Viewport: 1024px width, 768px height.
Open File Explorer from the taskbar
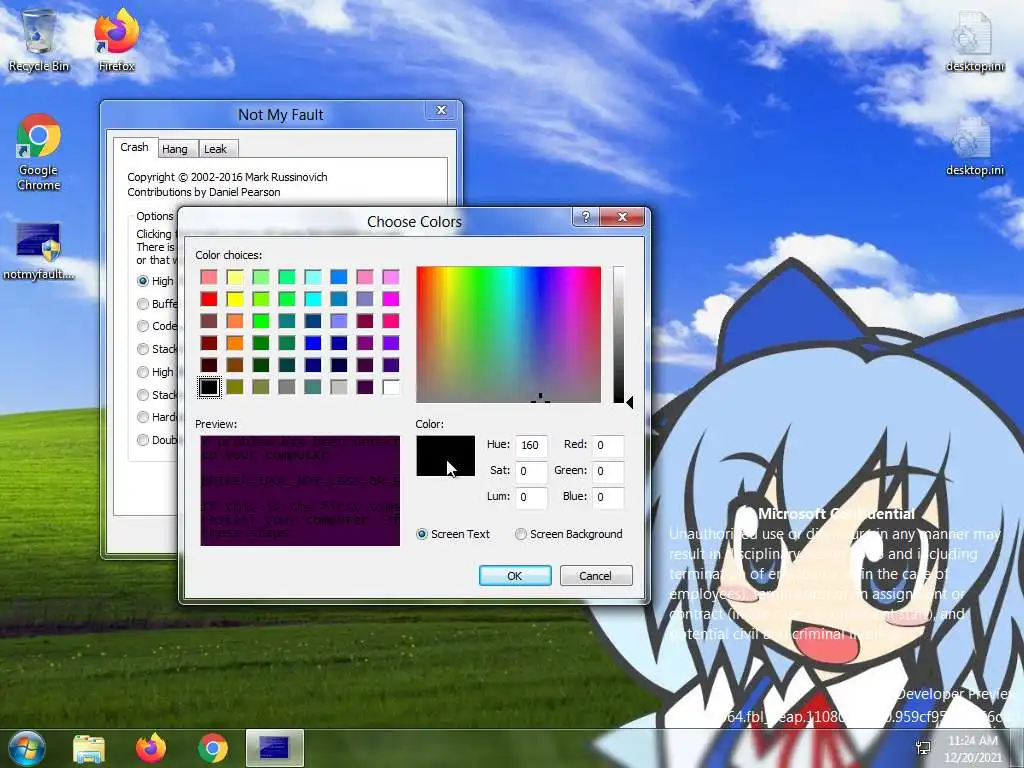[x=89, y=748]
